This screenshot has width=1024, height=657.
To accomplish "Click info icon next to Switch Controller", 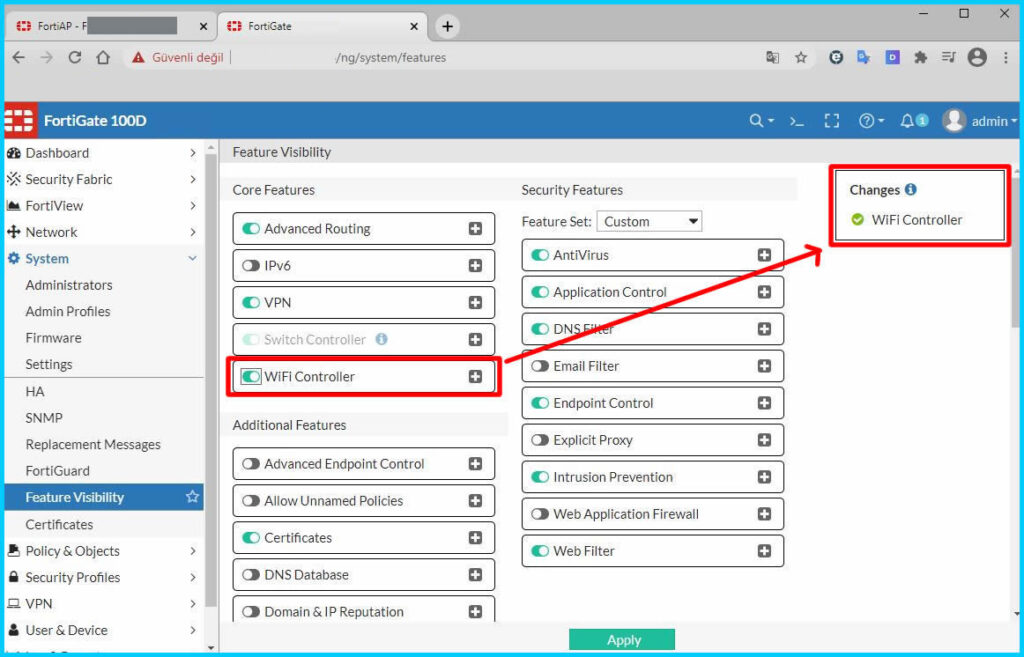I will tap(381, 339).
